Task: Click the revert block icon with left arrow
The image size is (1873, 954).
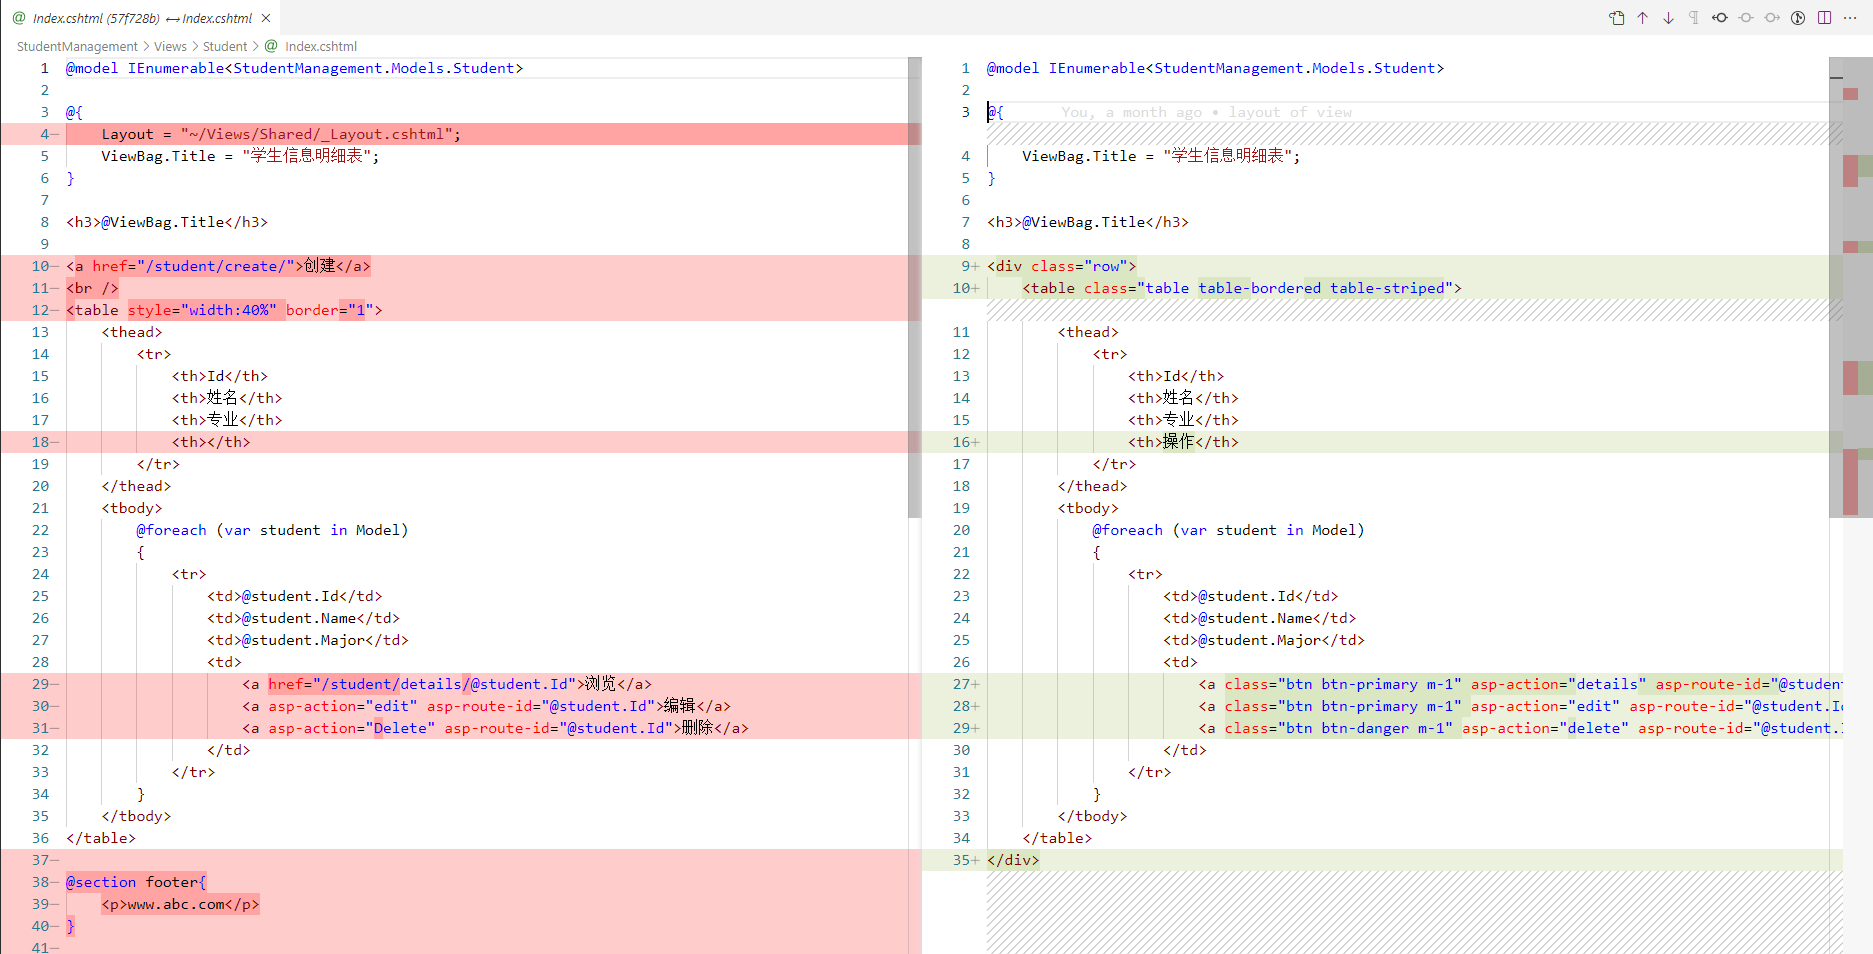Action: pyautogui.click(x=1720, y=17)
